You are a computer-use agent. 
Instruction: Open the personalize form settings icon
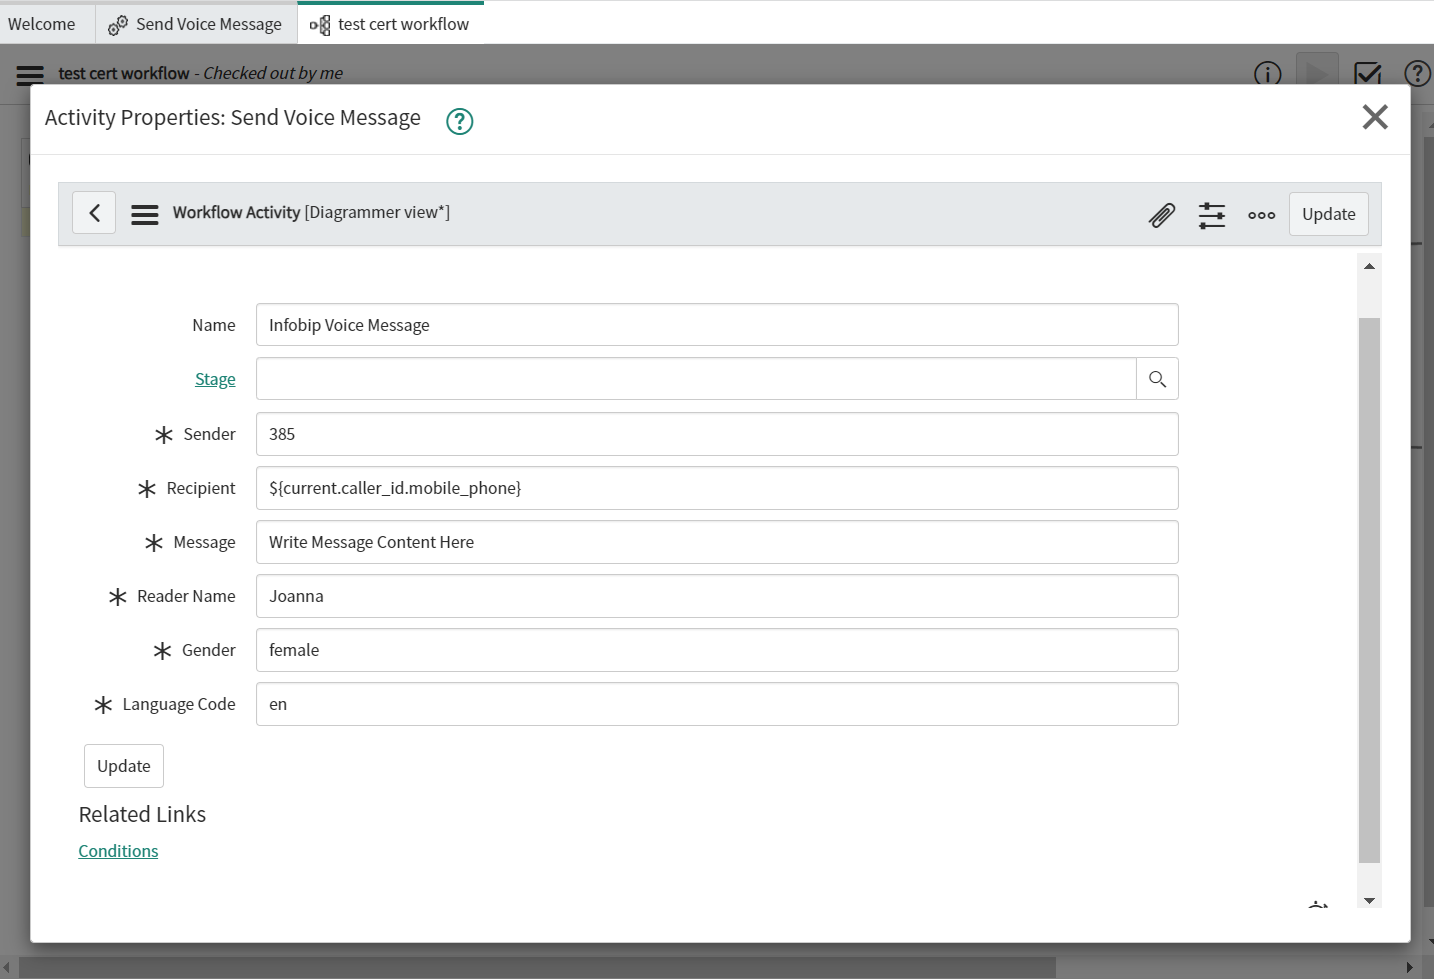1211,215
